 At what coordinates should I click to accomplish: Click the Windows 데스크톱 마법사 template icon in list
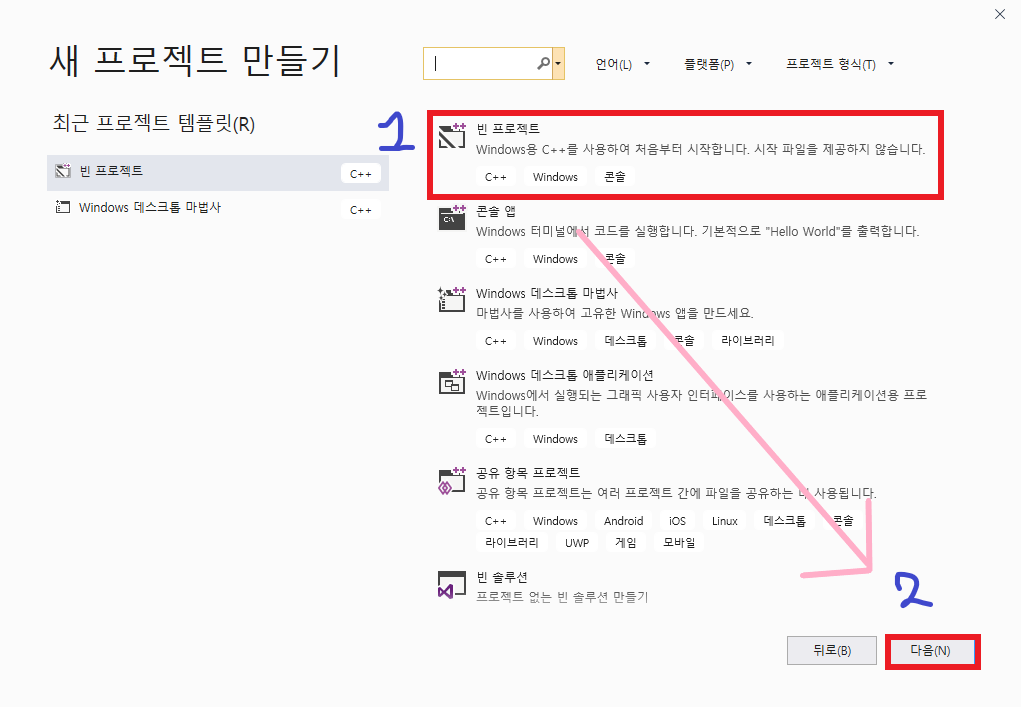(x=452, y=299)
